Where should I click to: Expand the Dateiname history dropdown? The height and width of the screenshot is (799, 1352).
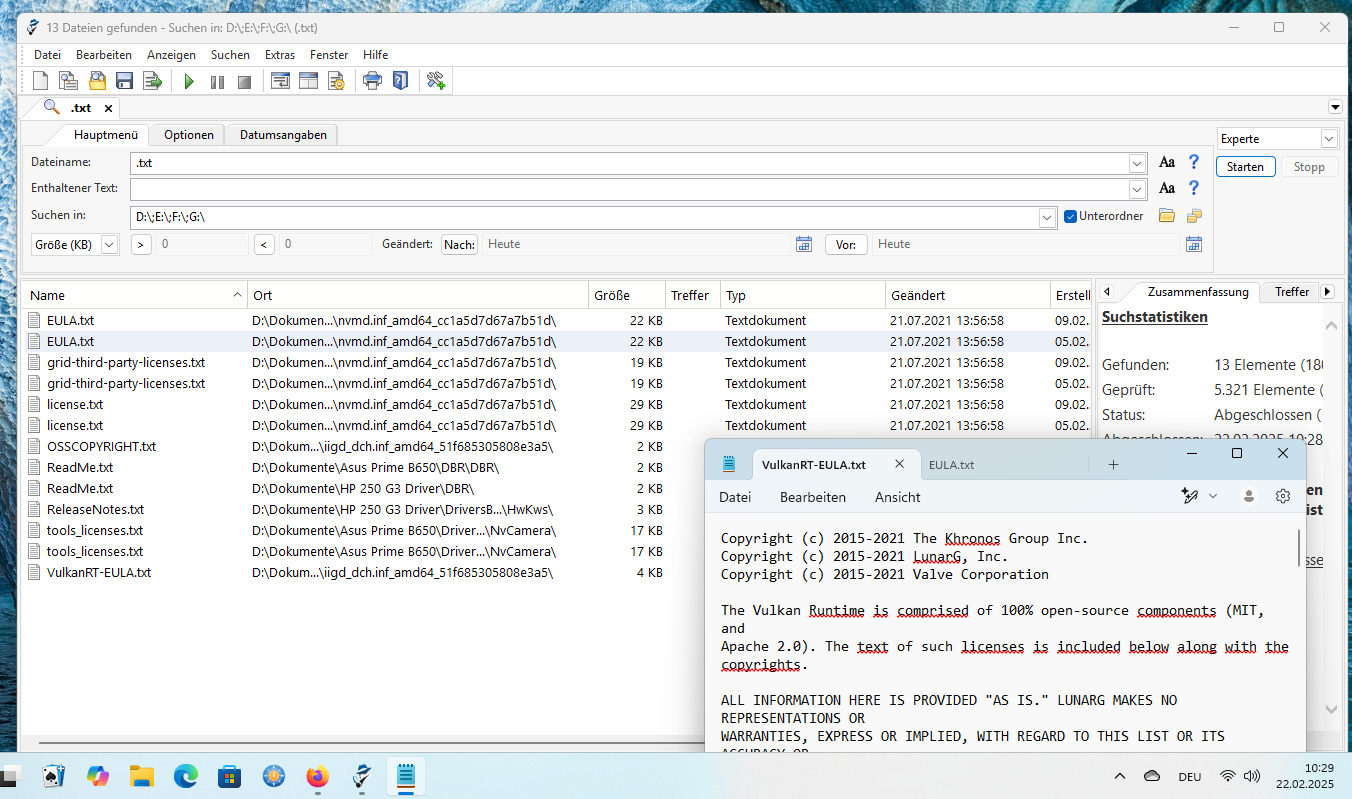[1137, 163]
